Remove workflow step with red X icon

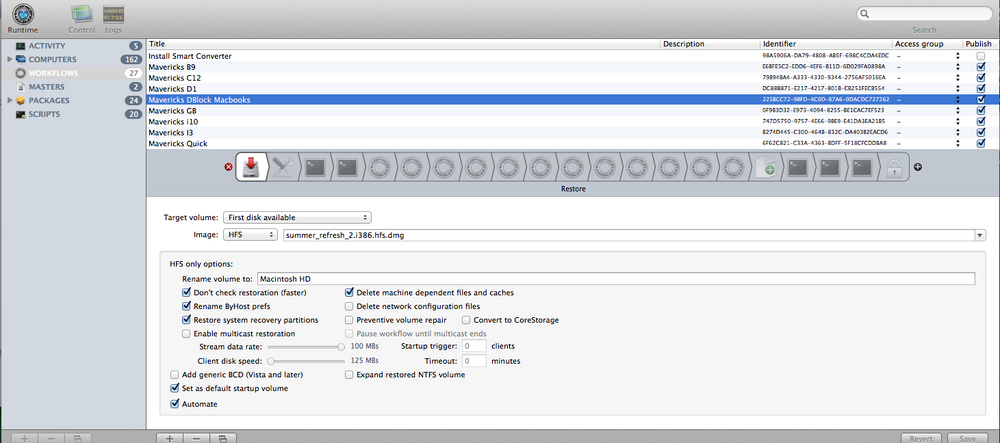pyautogui.click(x=228, y=167)
